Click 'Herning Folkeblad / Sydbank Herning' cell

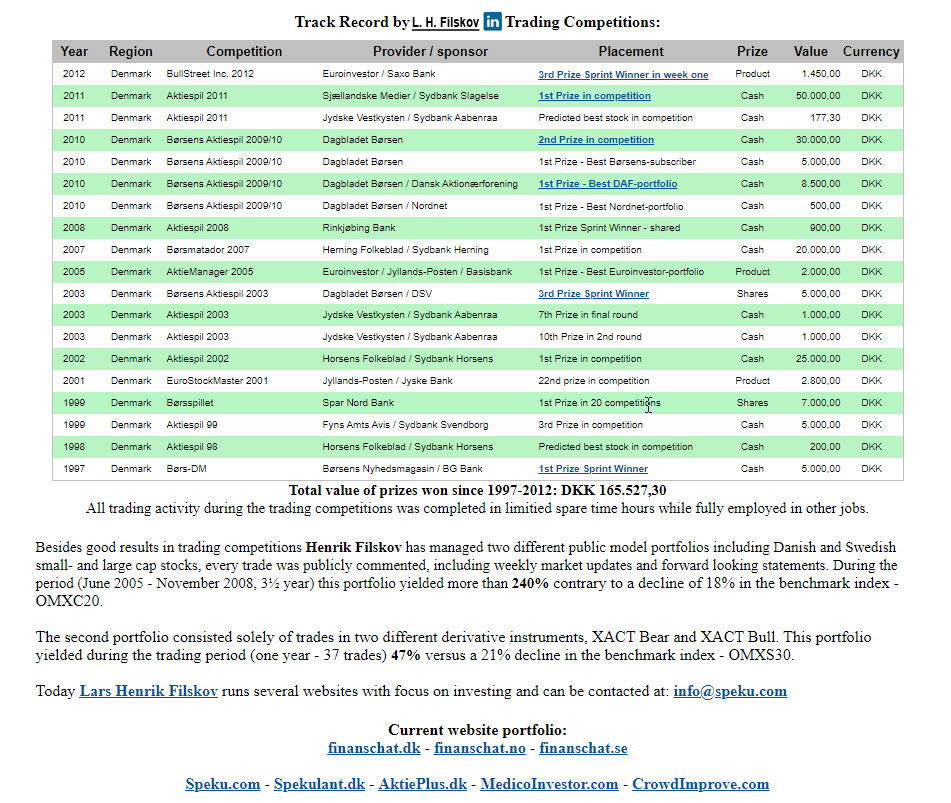405,249
